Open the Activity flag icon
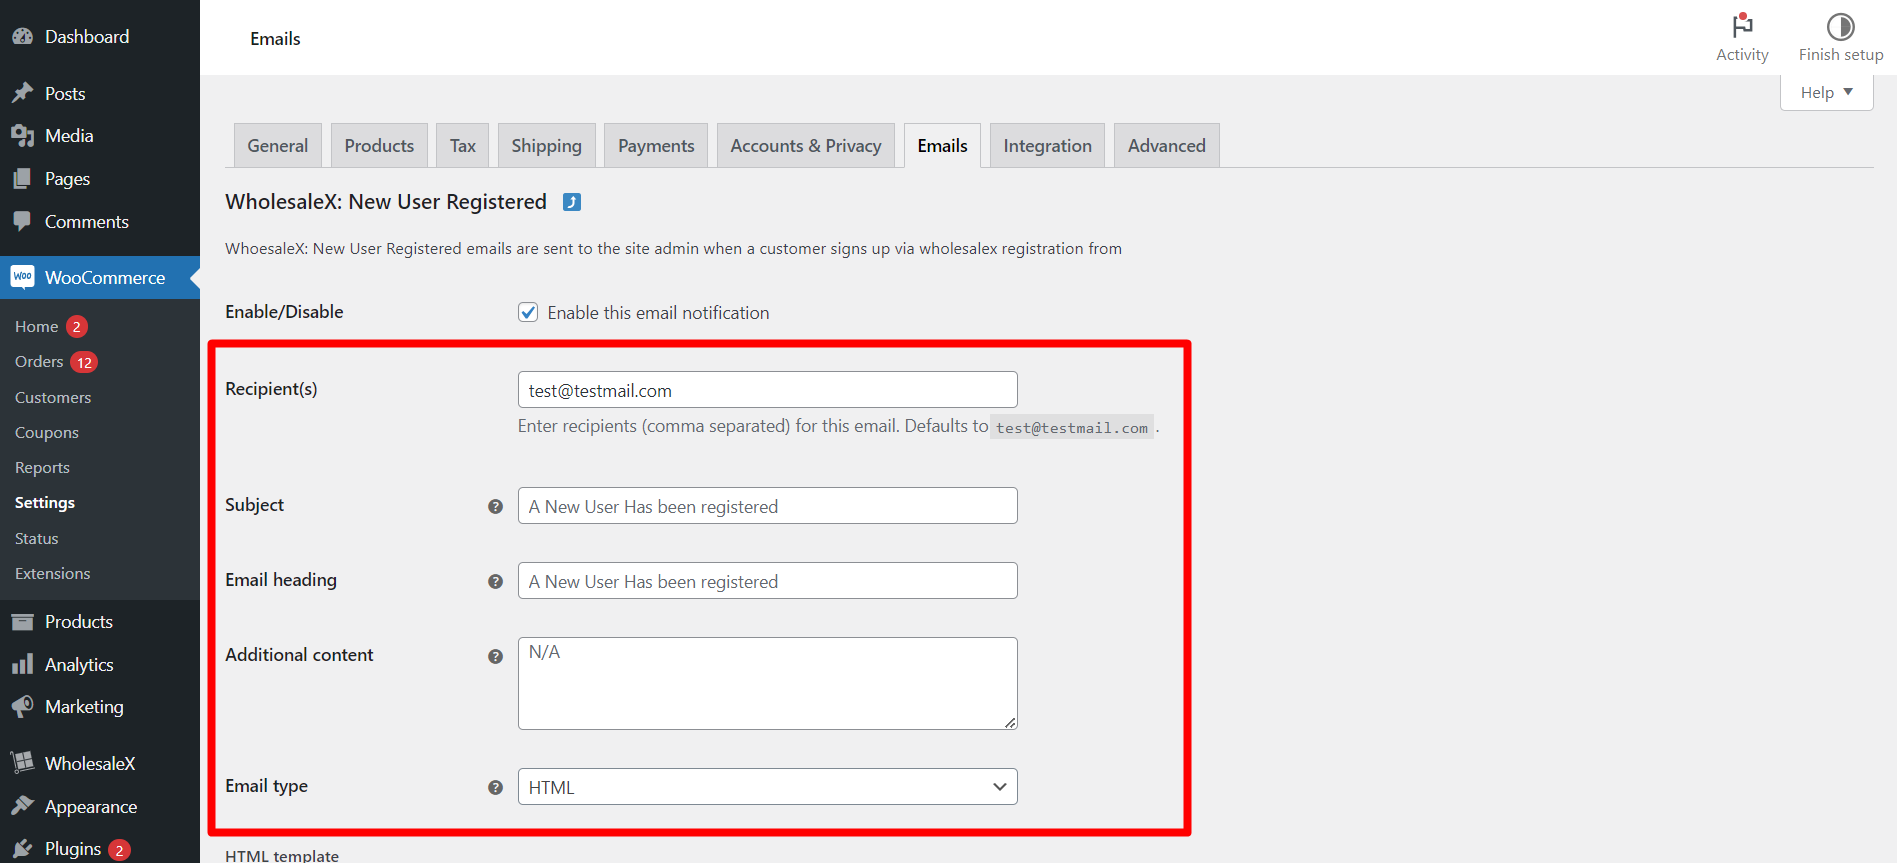Screen dimensions: 1897x863 pos(1742,26)
